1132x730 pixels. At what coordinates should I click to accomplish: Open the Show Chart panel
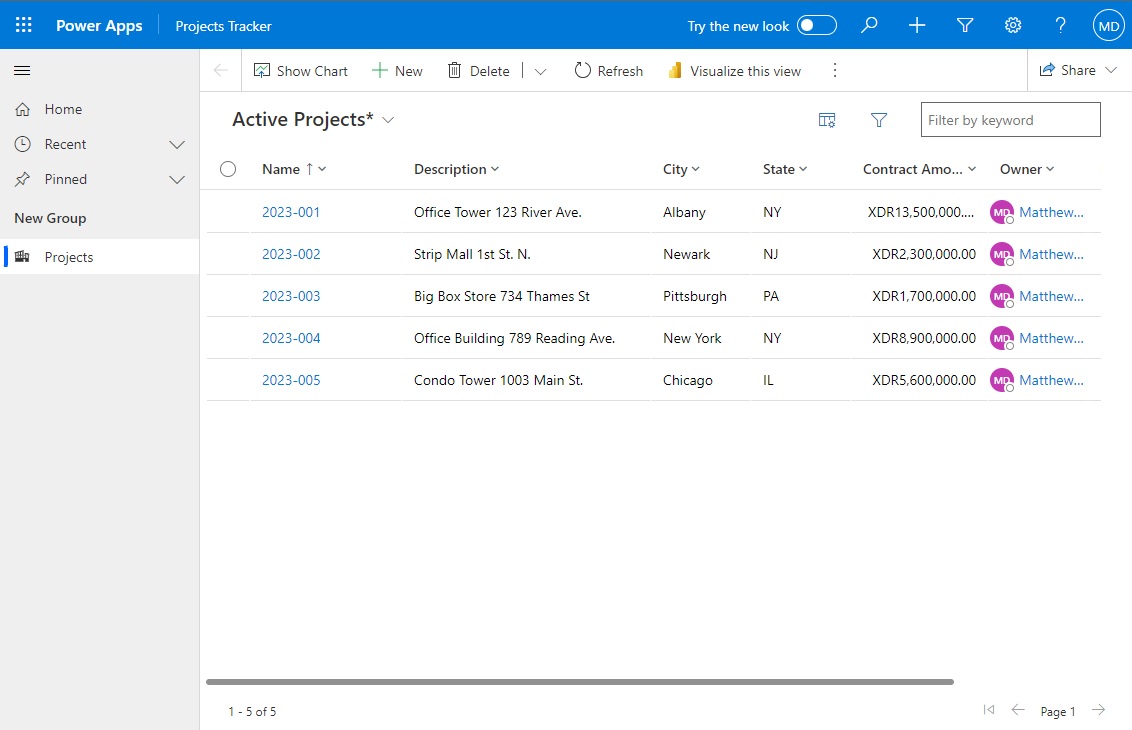(300, 70)
